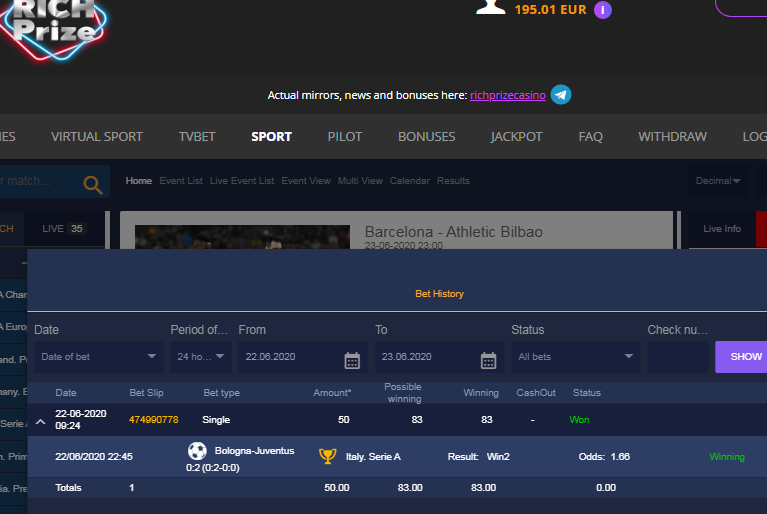
Task: Open the FAQ menu item
Action: tap(590, 136)
